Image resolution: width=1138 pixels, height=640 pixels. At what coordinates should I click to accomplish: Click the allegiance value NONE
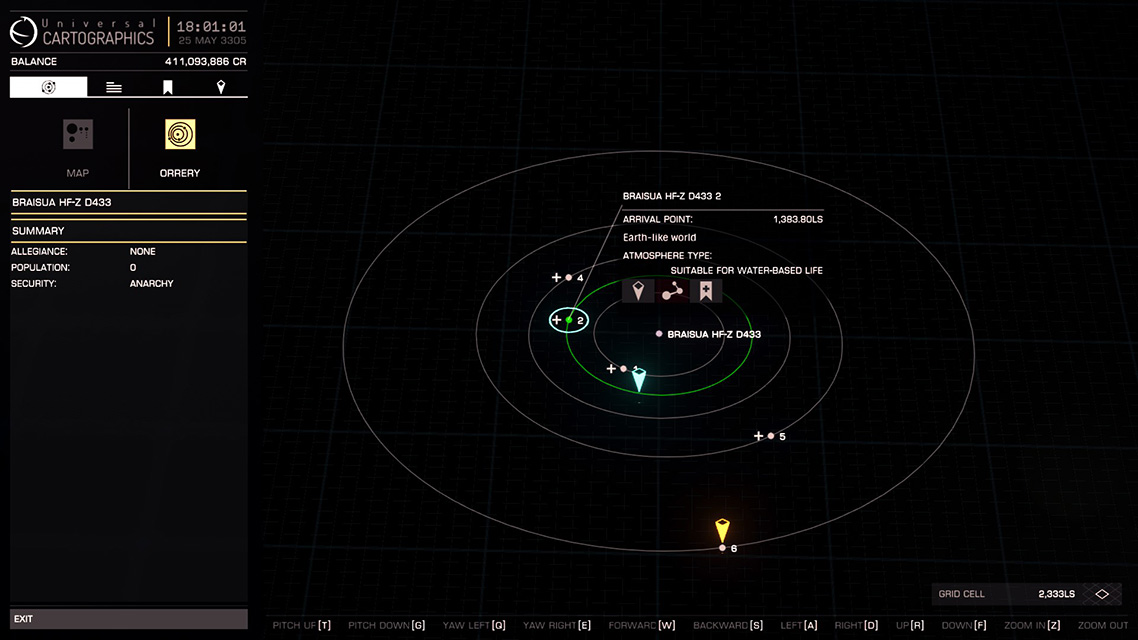pos(143,251)
